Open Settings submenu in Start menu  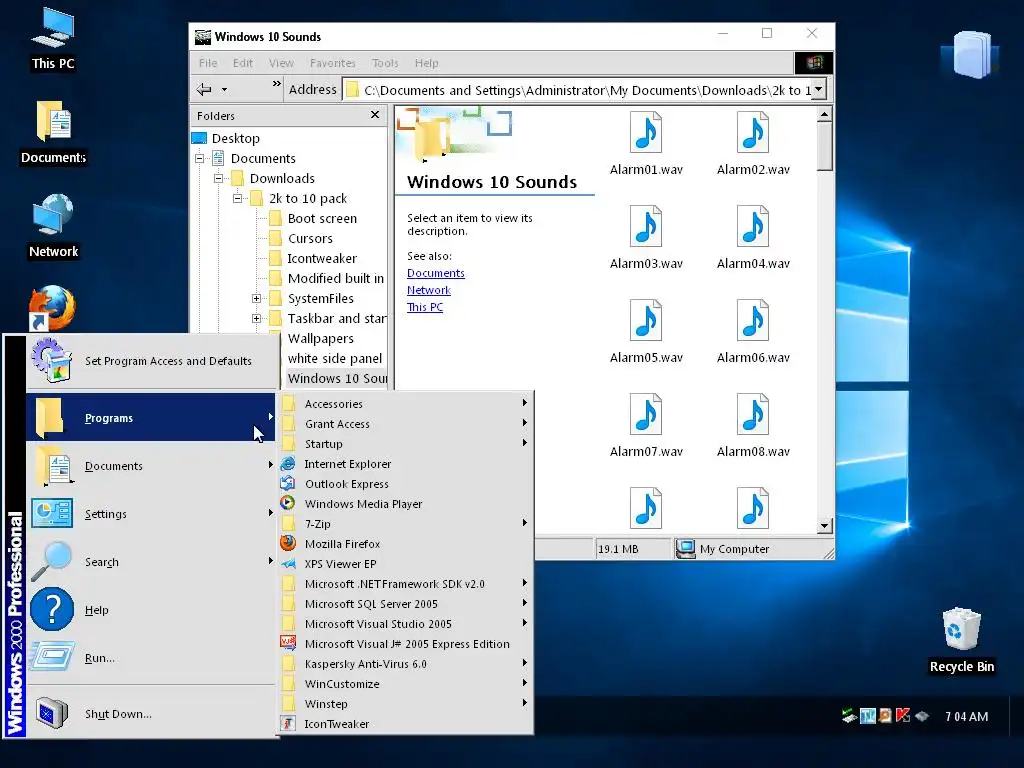152,514
